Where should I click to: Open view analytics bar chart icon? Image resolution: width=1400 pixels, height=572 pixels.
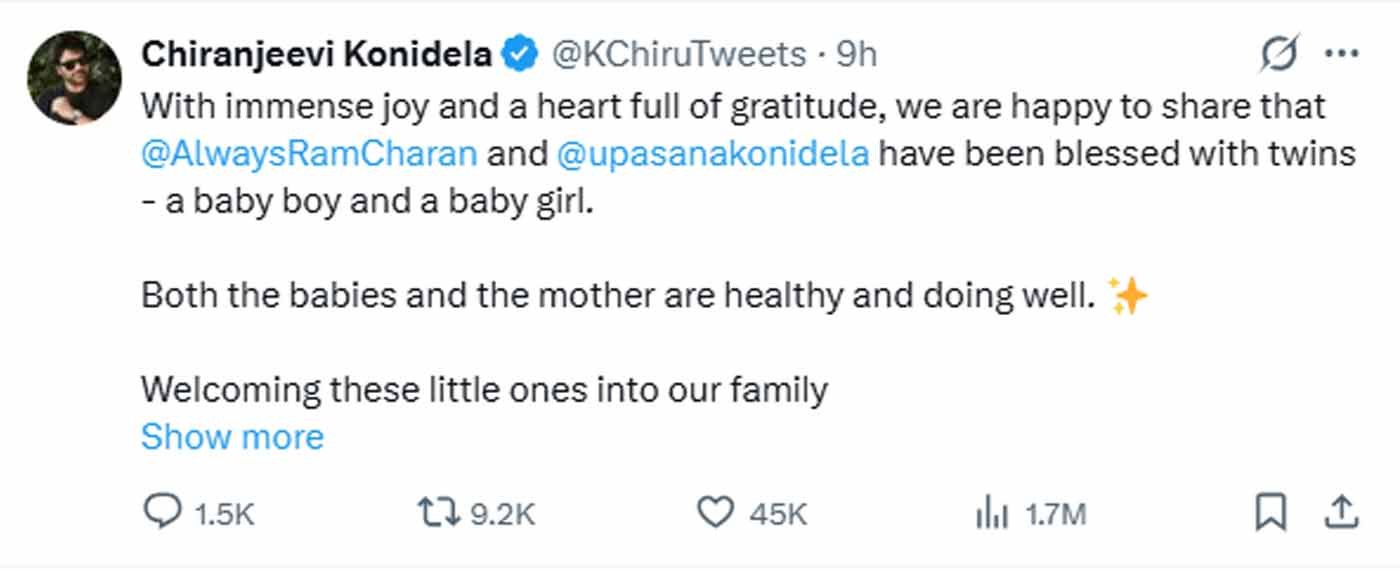point(989,513)
